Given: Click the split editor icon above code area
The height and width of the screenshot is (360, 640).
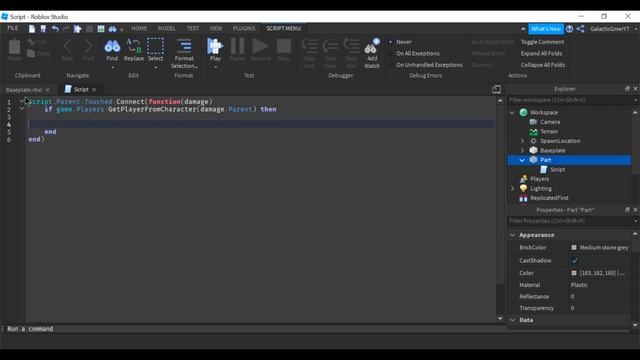Looking at the screenshot, I should pos(496,89).
